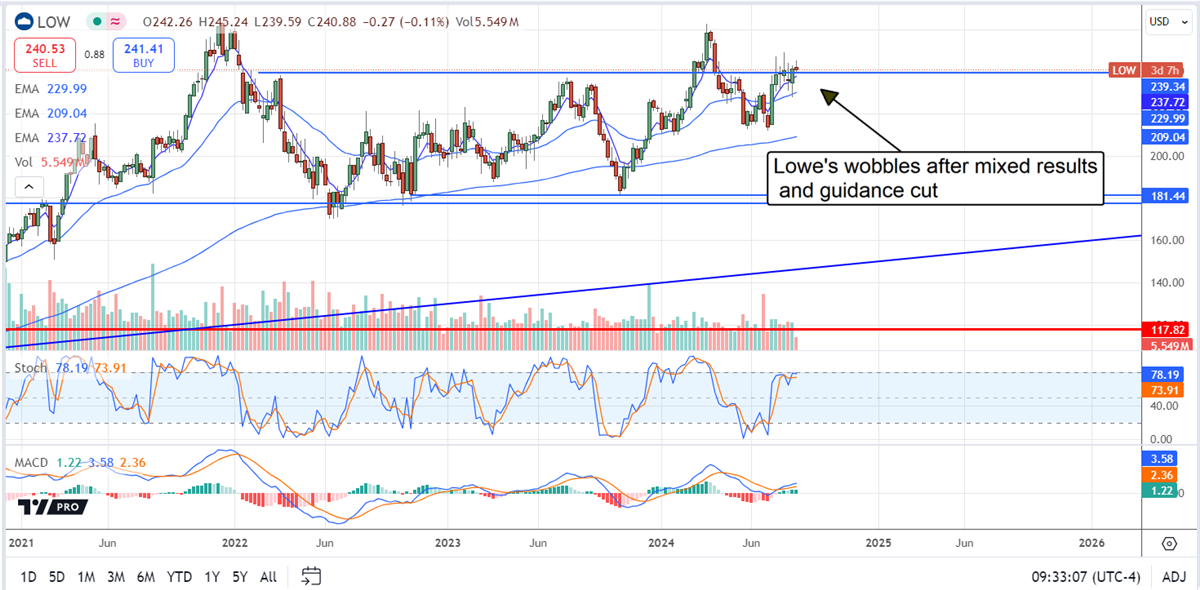
Task: Select the 1M time range
Action: pyautogui.click(x=86, y=576)
